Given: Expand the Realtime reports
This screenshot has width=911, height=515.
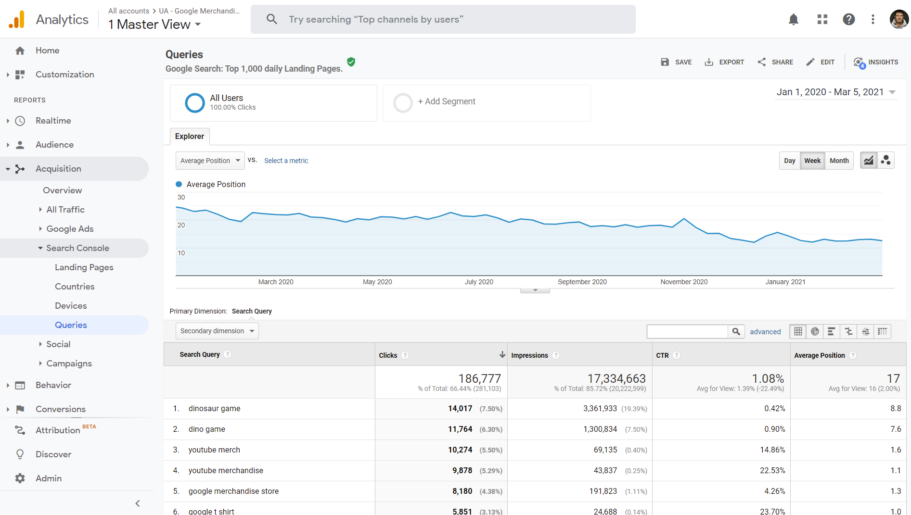Looking at the screenshot, I should point(8,121).
